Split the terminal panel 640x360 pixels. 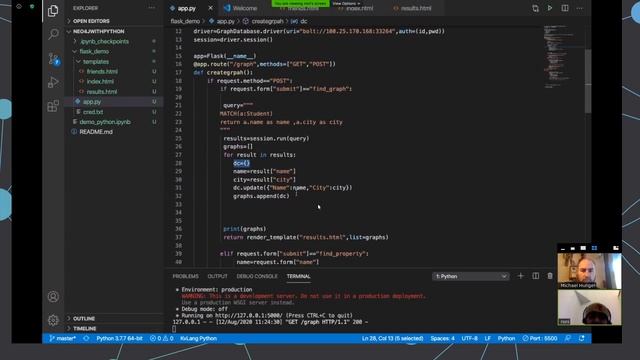[x=536, y=276]
